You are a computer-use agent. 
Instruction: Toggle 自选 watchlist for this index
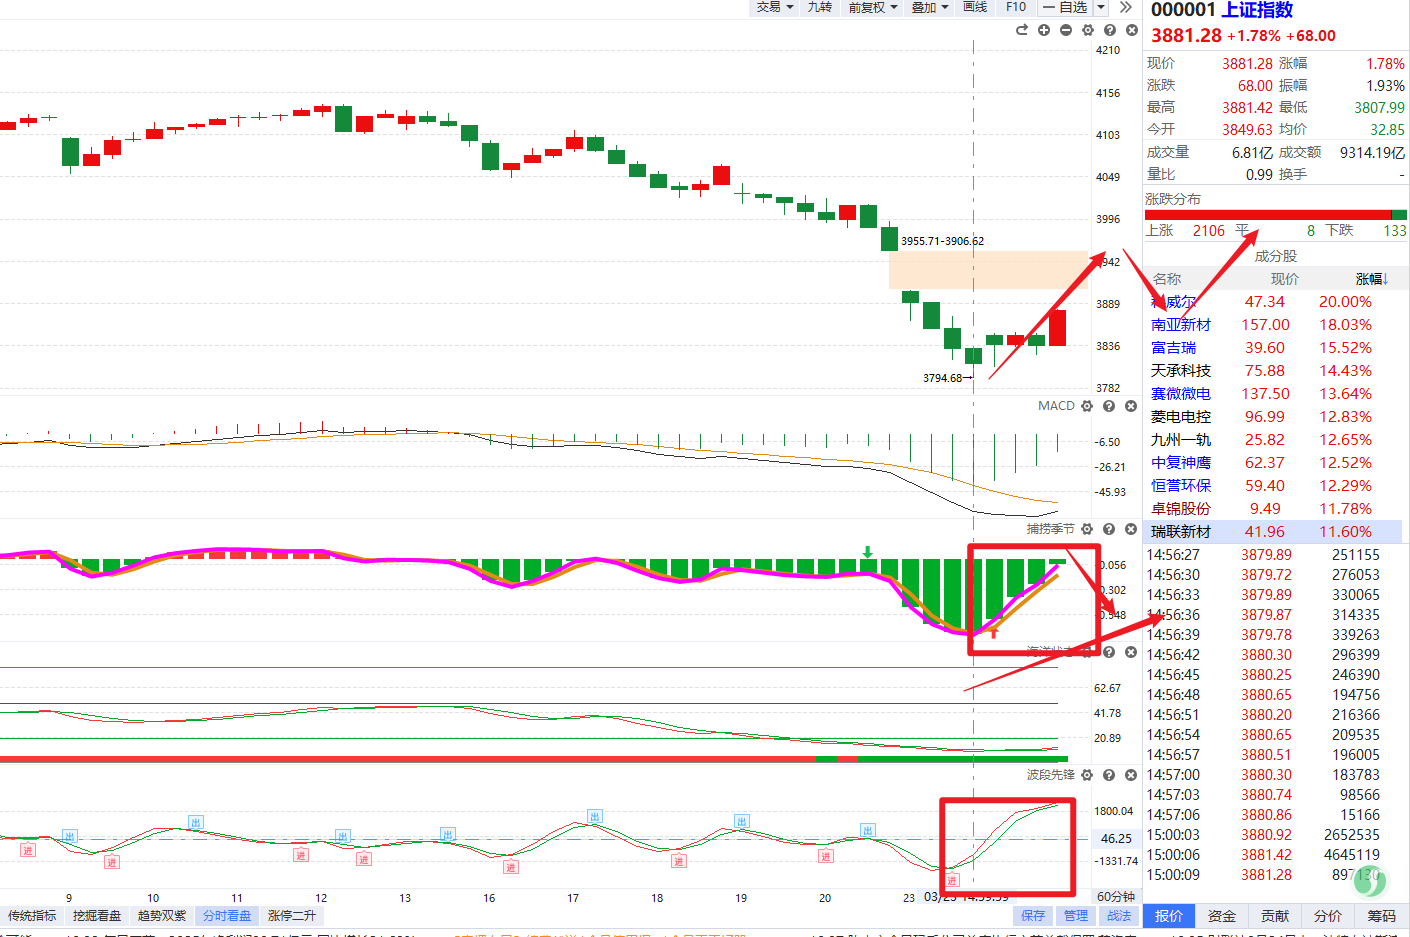pos(1074,7)
